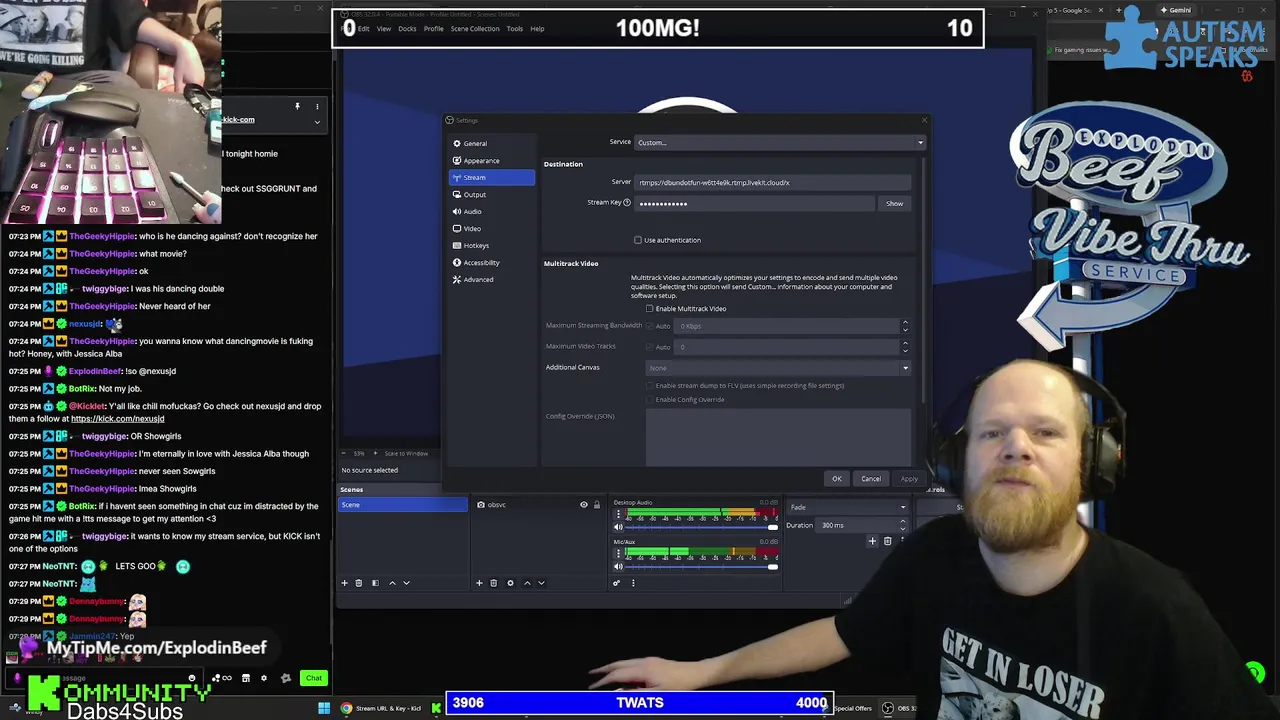Image resolution: width=1280 pixels, height=720 pixels.
Task: Open kick.com/nexusjd link in chat
Action: click(117, 419)
